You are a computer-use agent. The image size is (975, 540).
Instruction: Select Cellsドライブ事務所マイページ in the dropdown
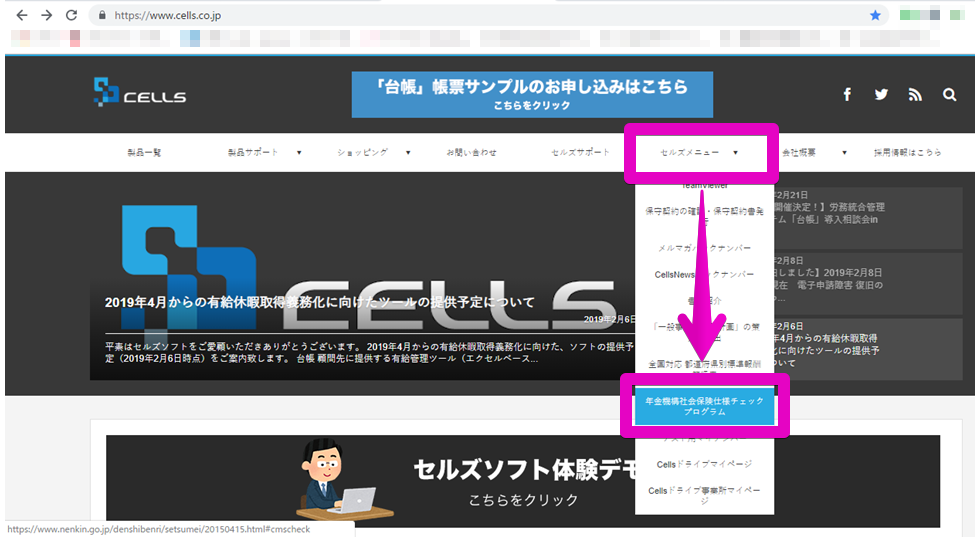705,495
